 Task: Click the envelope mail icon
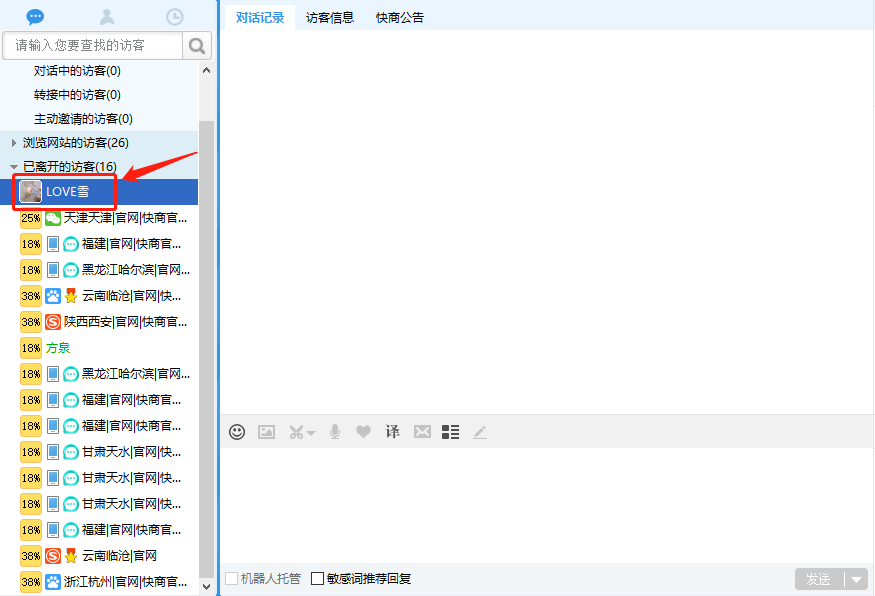tap(422, 432)
